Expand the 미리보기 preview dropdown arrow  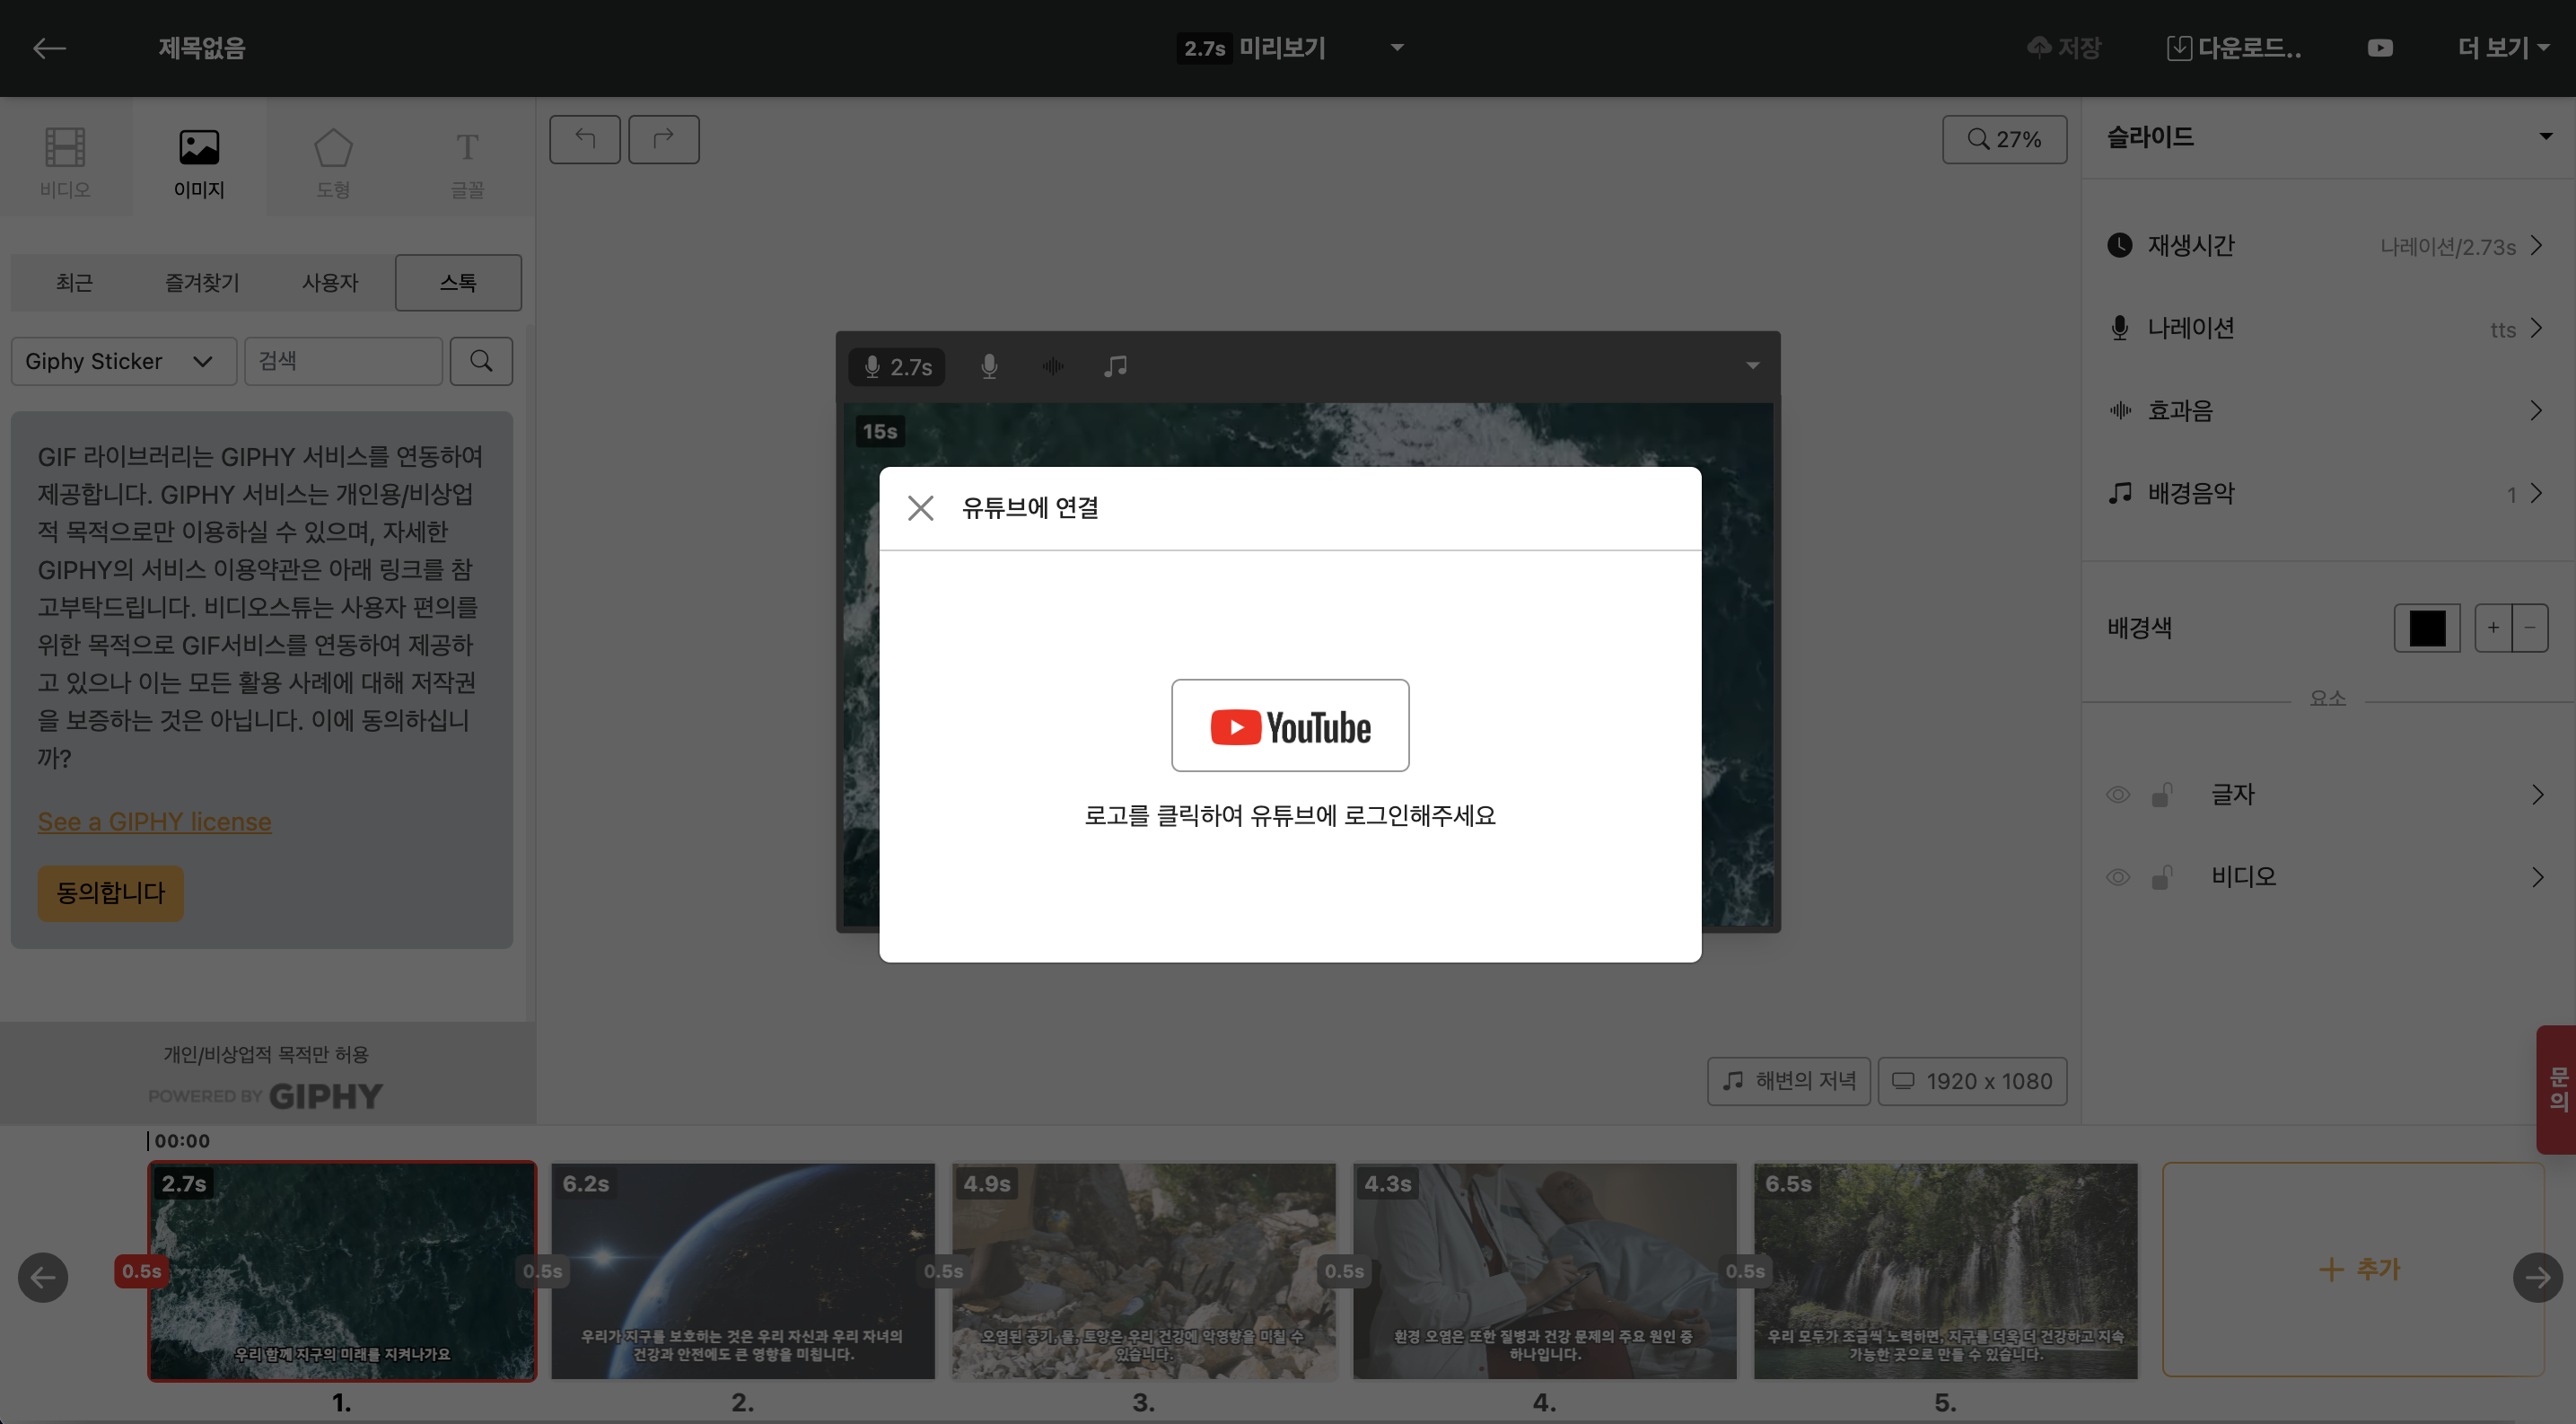[x=1397, y=48]
